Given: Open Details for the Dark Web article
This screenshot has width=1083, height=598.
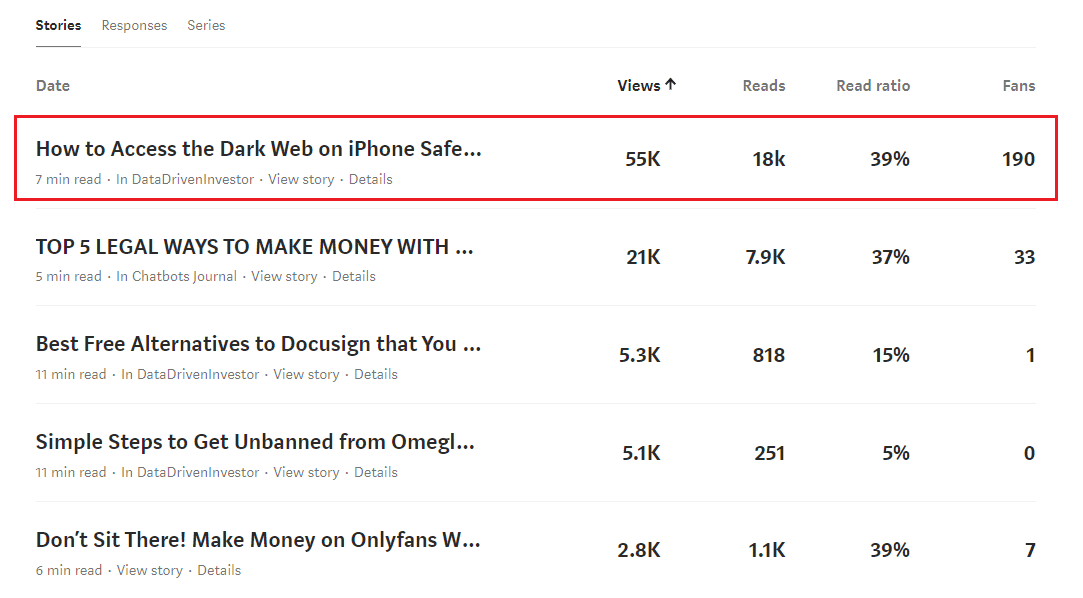Looking at the screenshot, I should (x=371, y=180).
